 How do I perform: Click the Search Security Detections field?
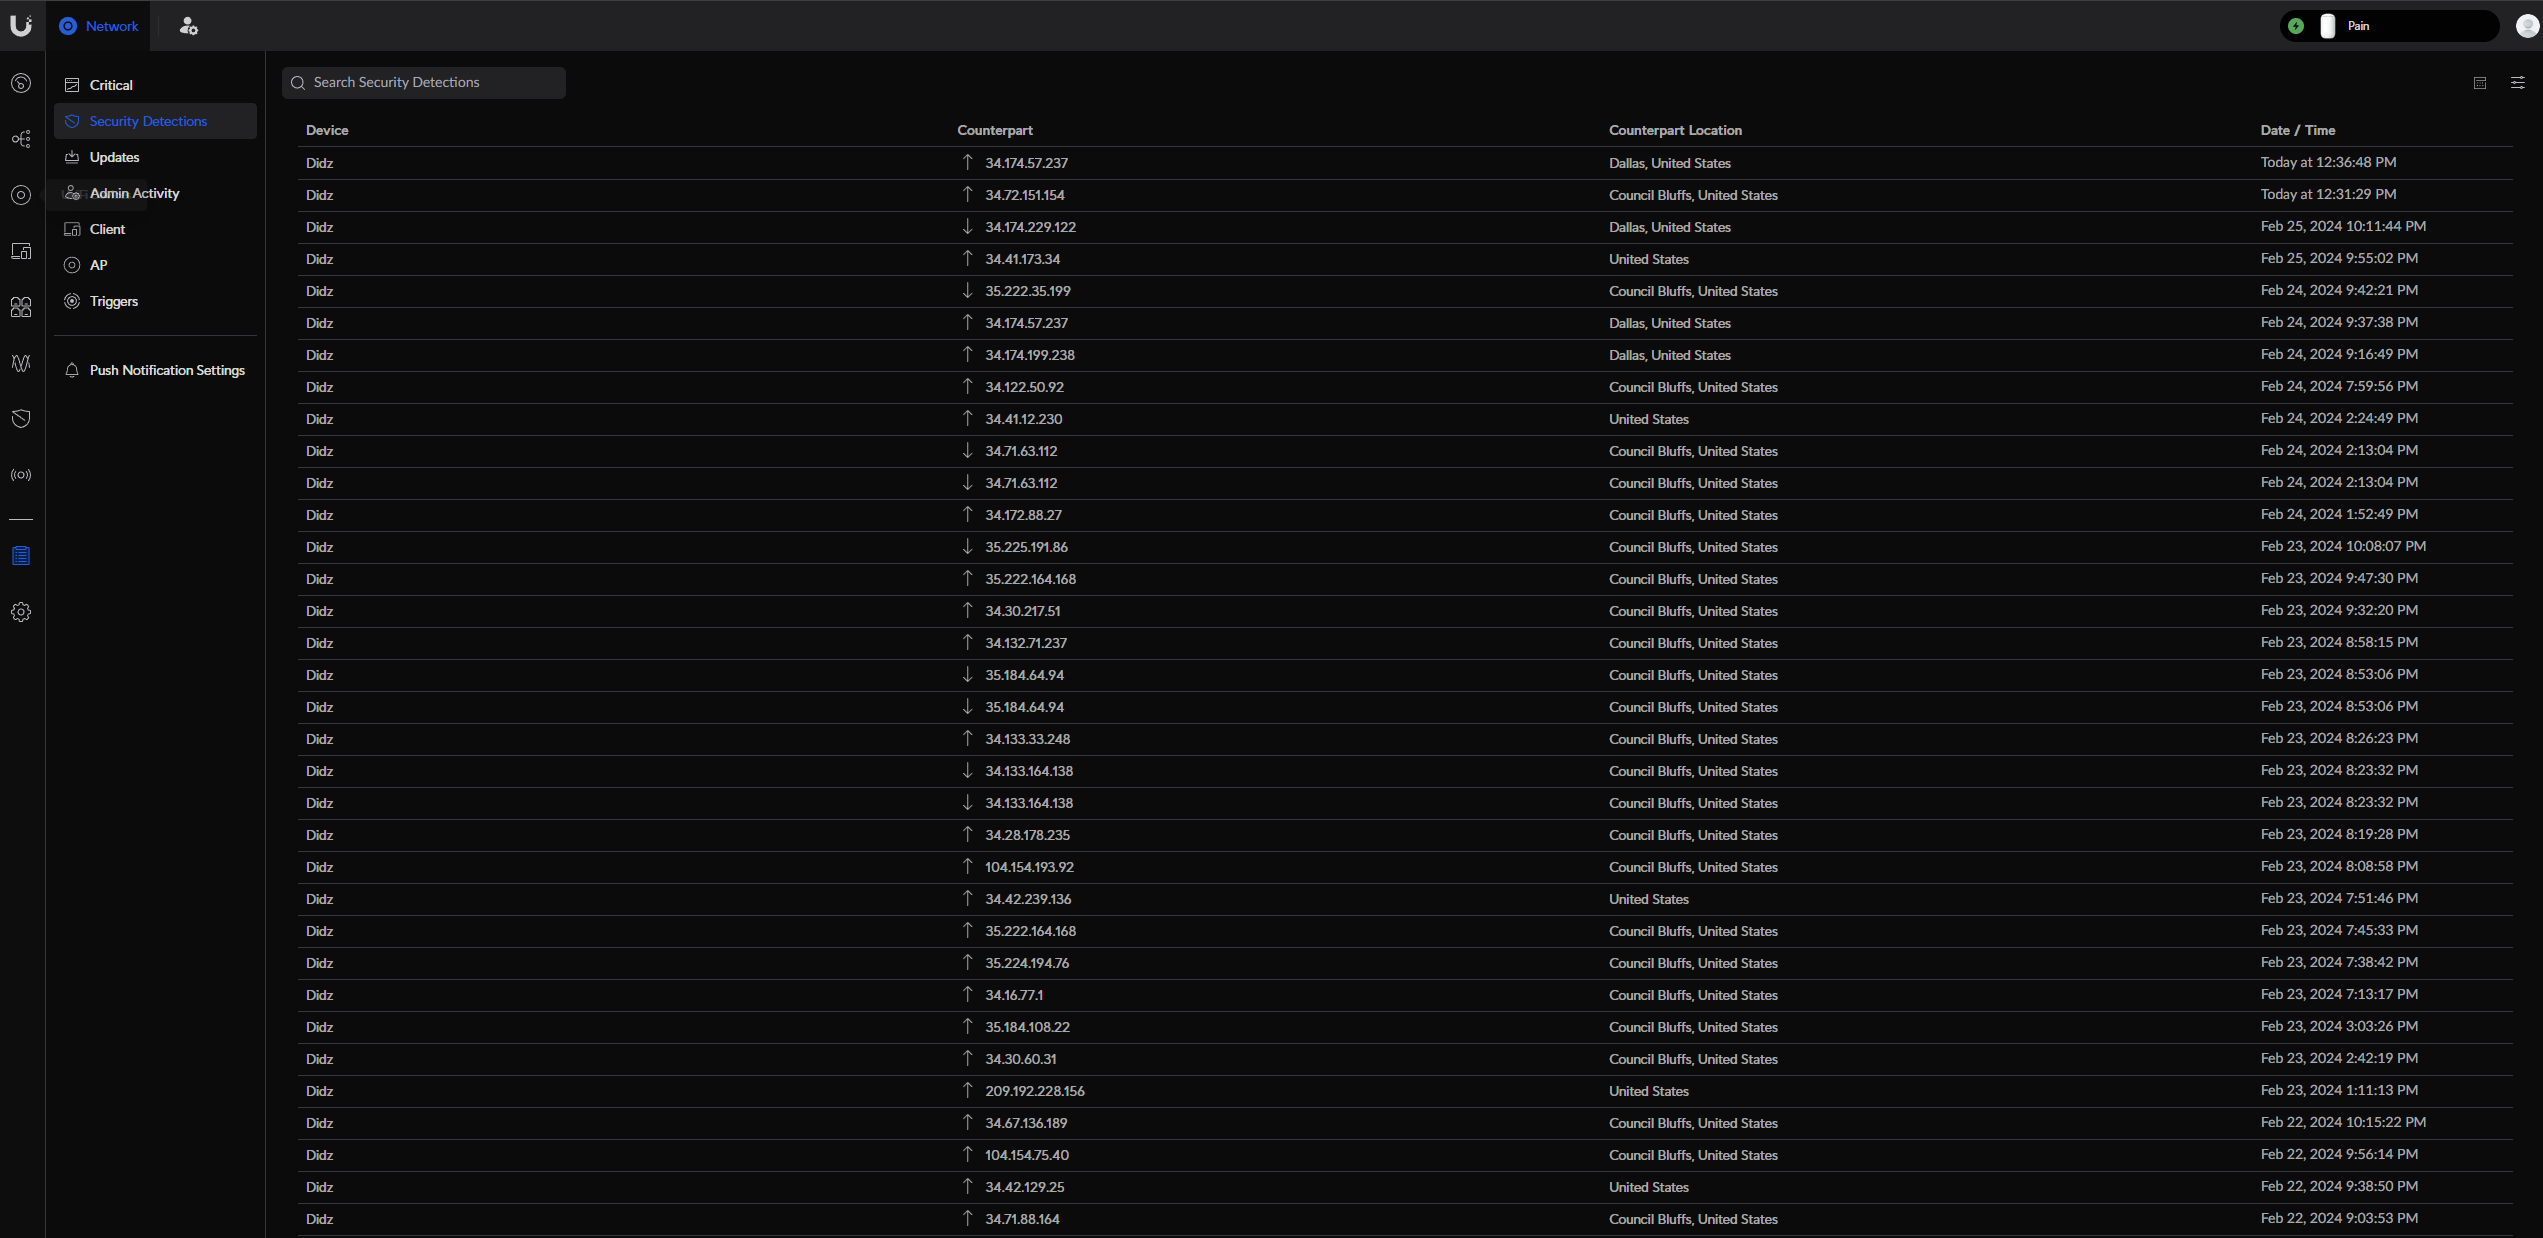coord(424,83)
